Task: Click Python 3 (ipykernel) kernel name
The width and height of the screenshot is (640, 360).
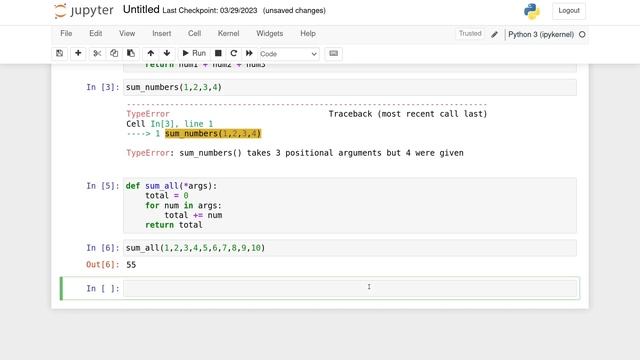Action: 541,35
